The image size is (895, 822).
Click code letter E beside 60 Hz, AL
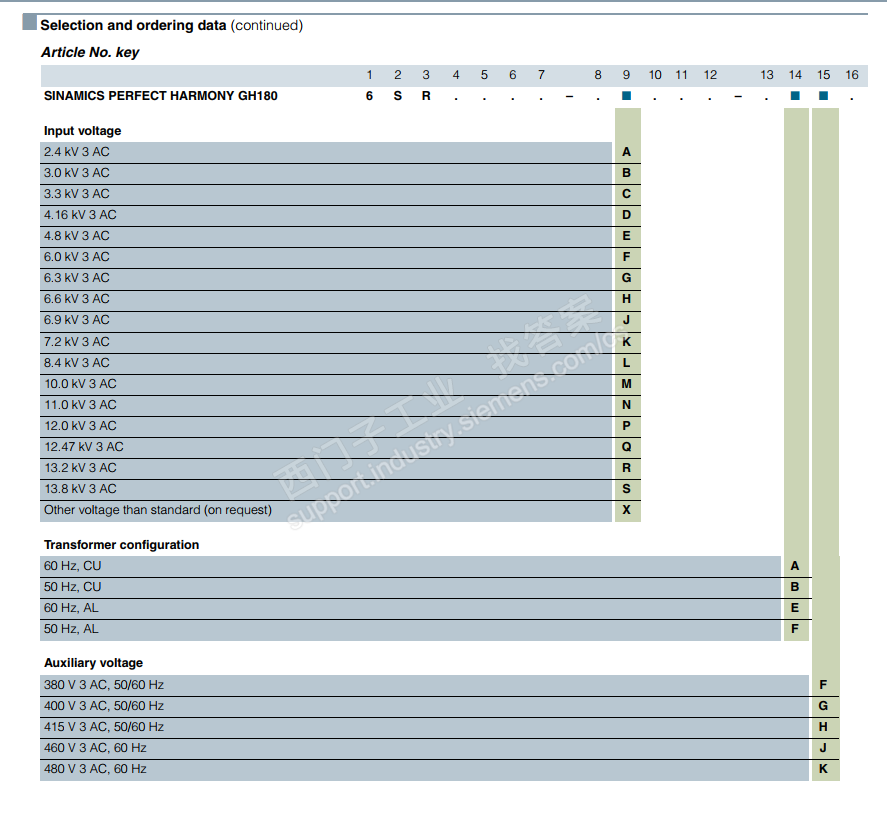pos(795,608)
